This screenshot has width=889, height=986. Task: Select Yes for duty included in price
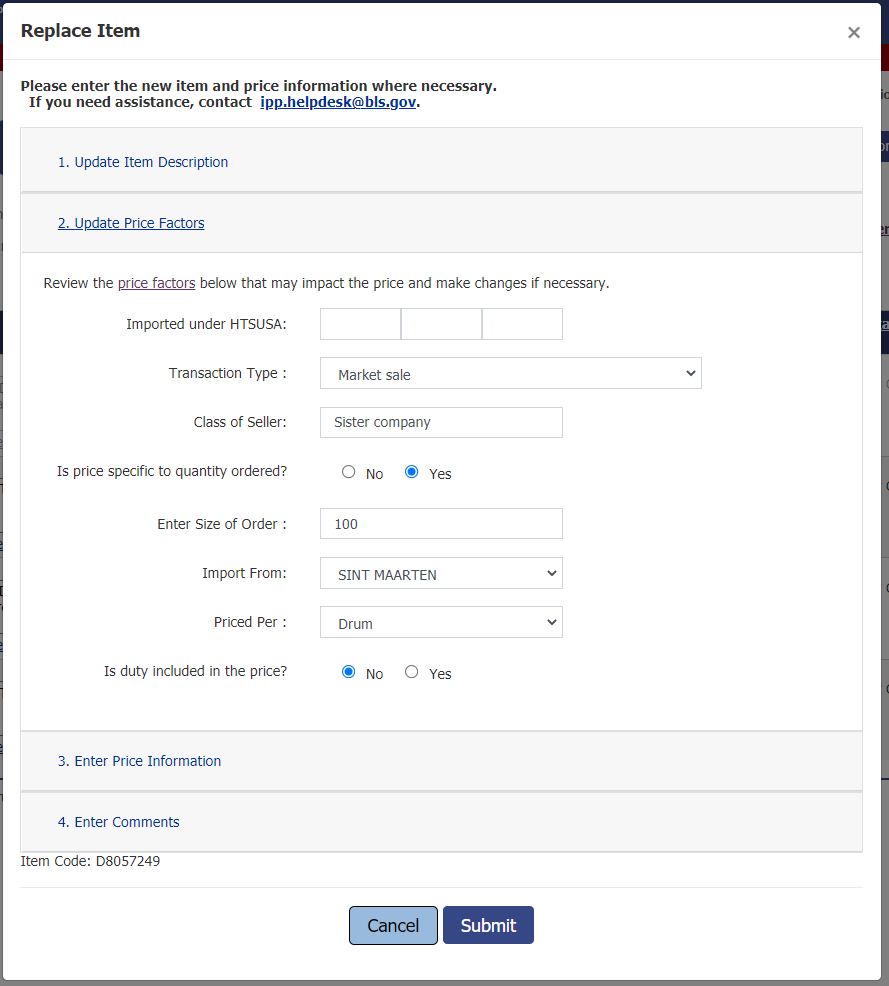pyautogui.click(x=412, y=672)
